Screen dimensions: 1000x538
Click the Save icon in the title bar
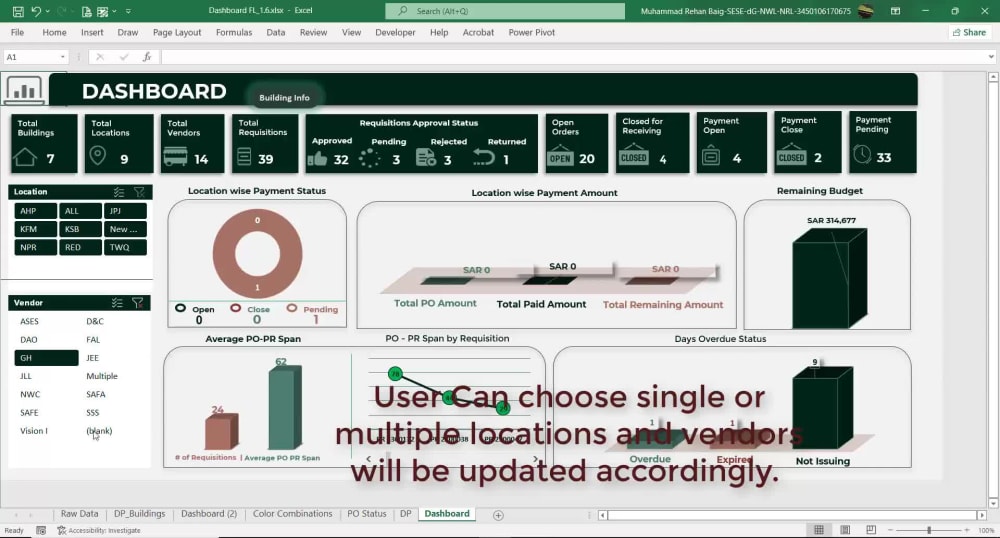pyautogui.click(x=18, y=11)
